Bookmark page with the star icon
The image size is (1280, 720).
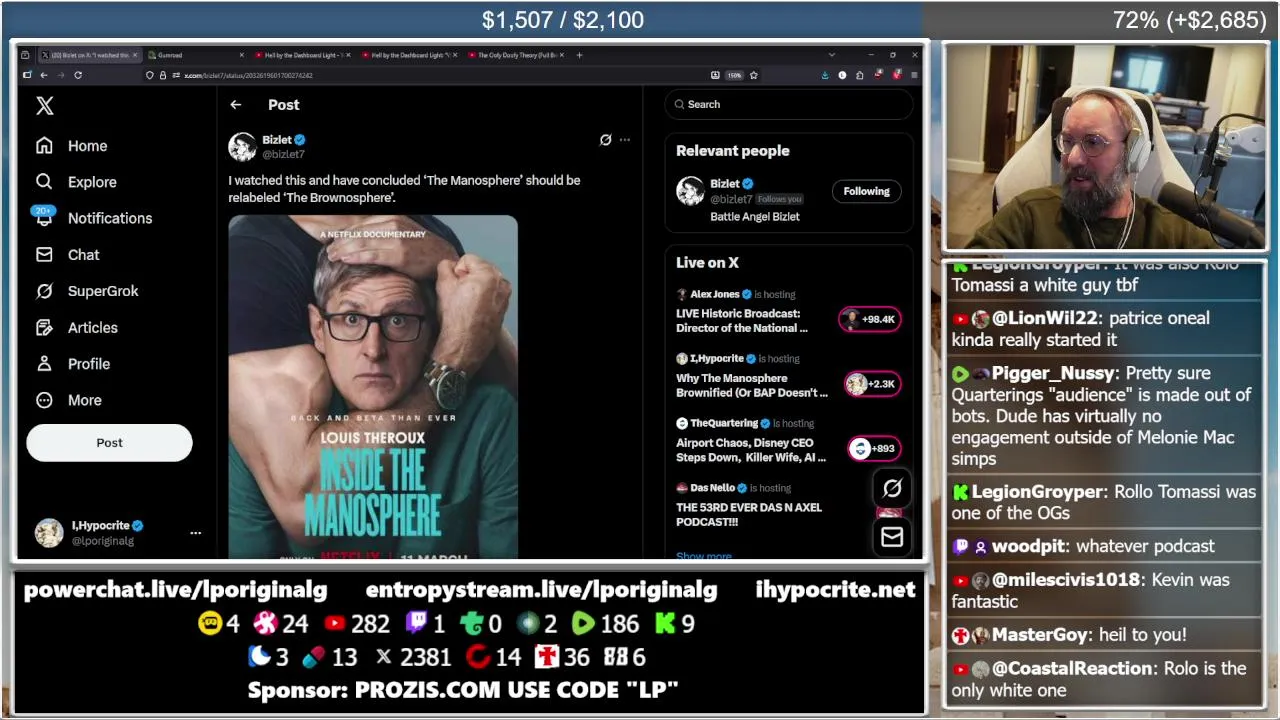coord(753,75)
